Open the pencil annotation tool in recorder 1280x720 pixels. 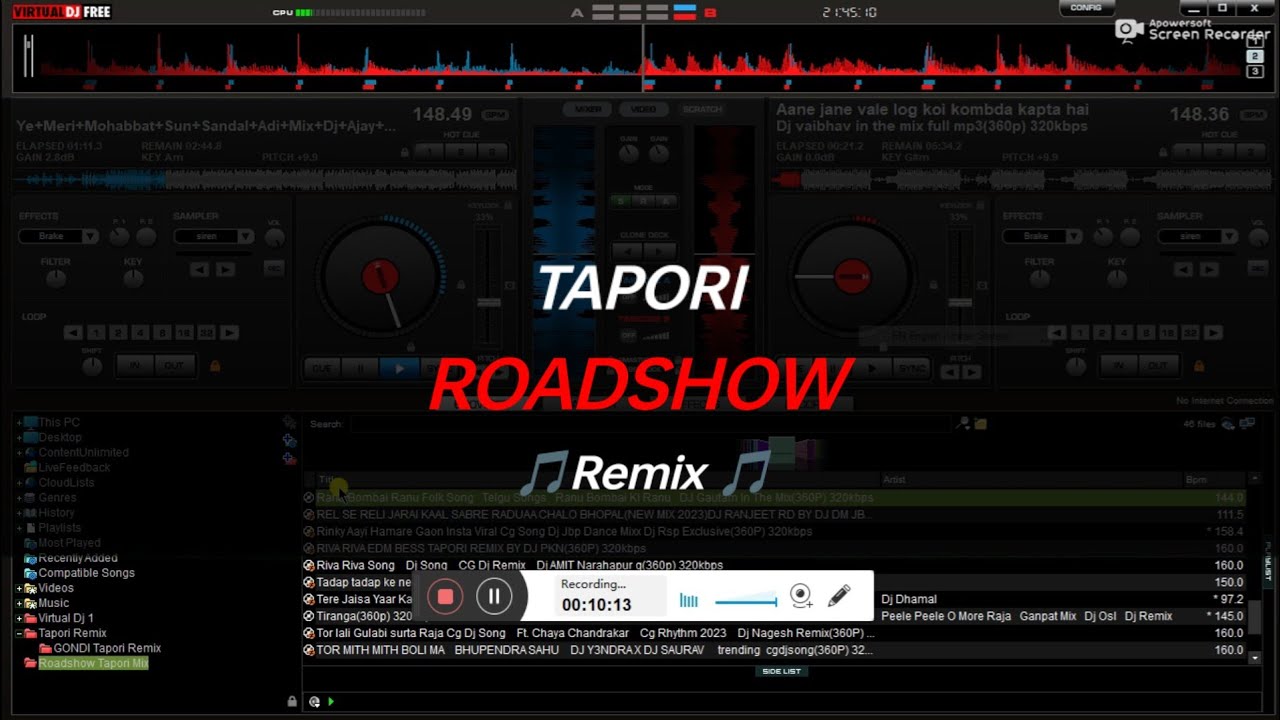coord(839,597)
